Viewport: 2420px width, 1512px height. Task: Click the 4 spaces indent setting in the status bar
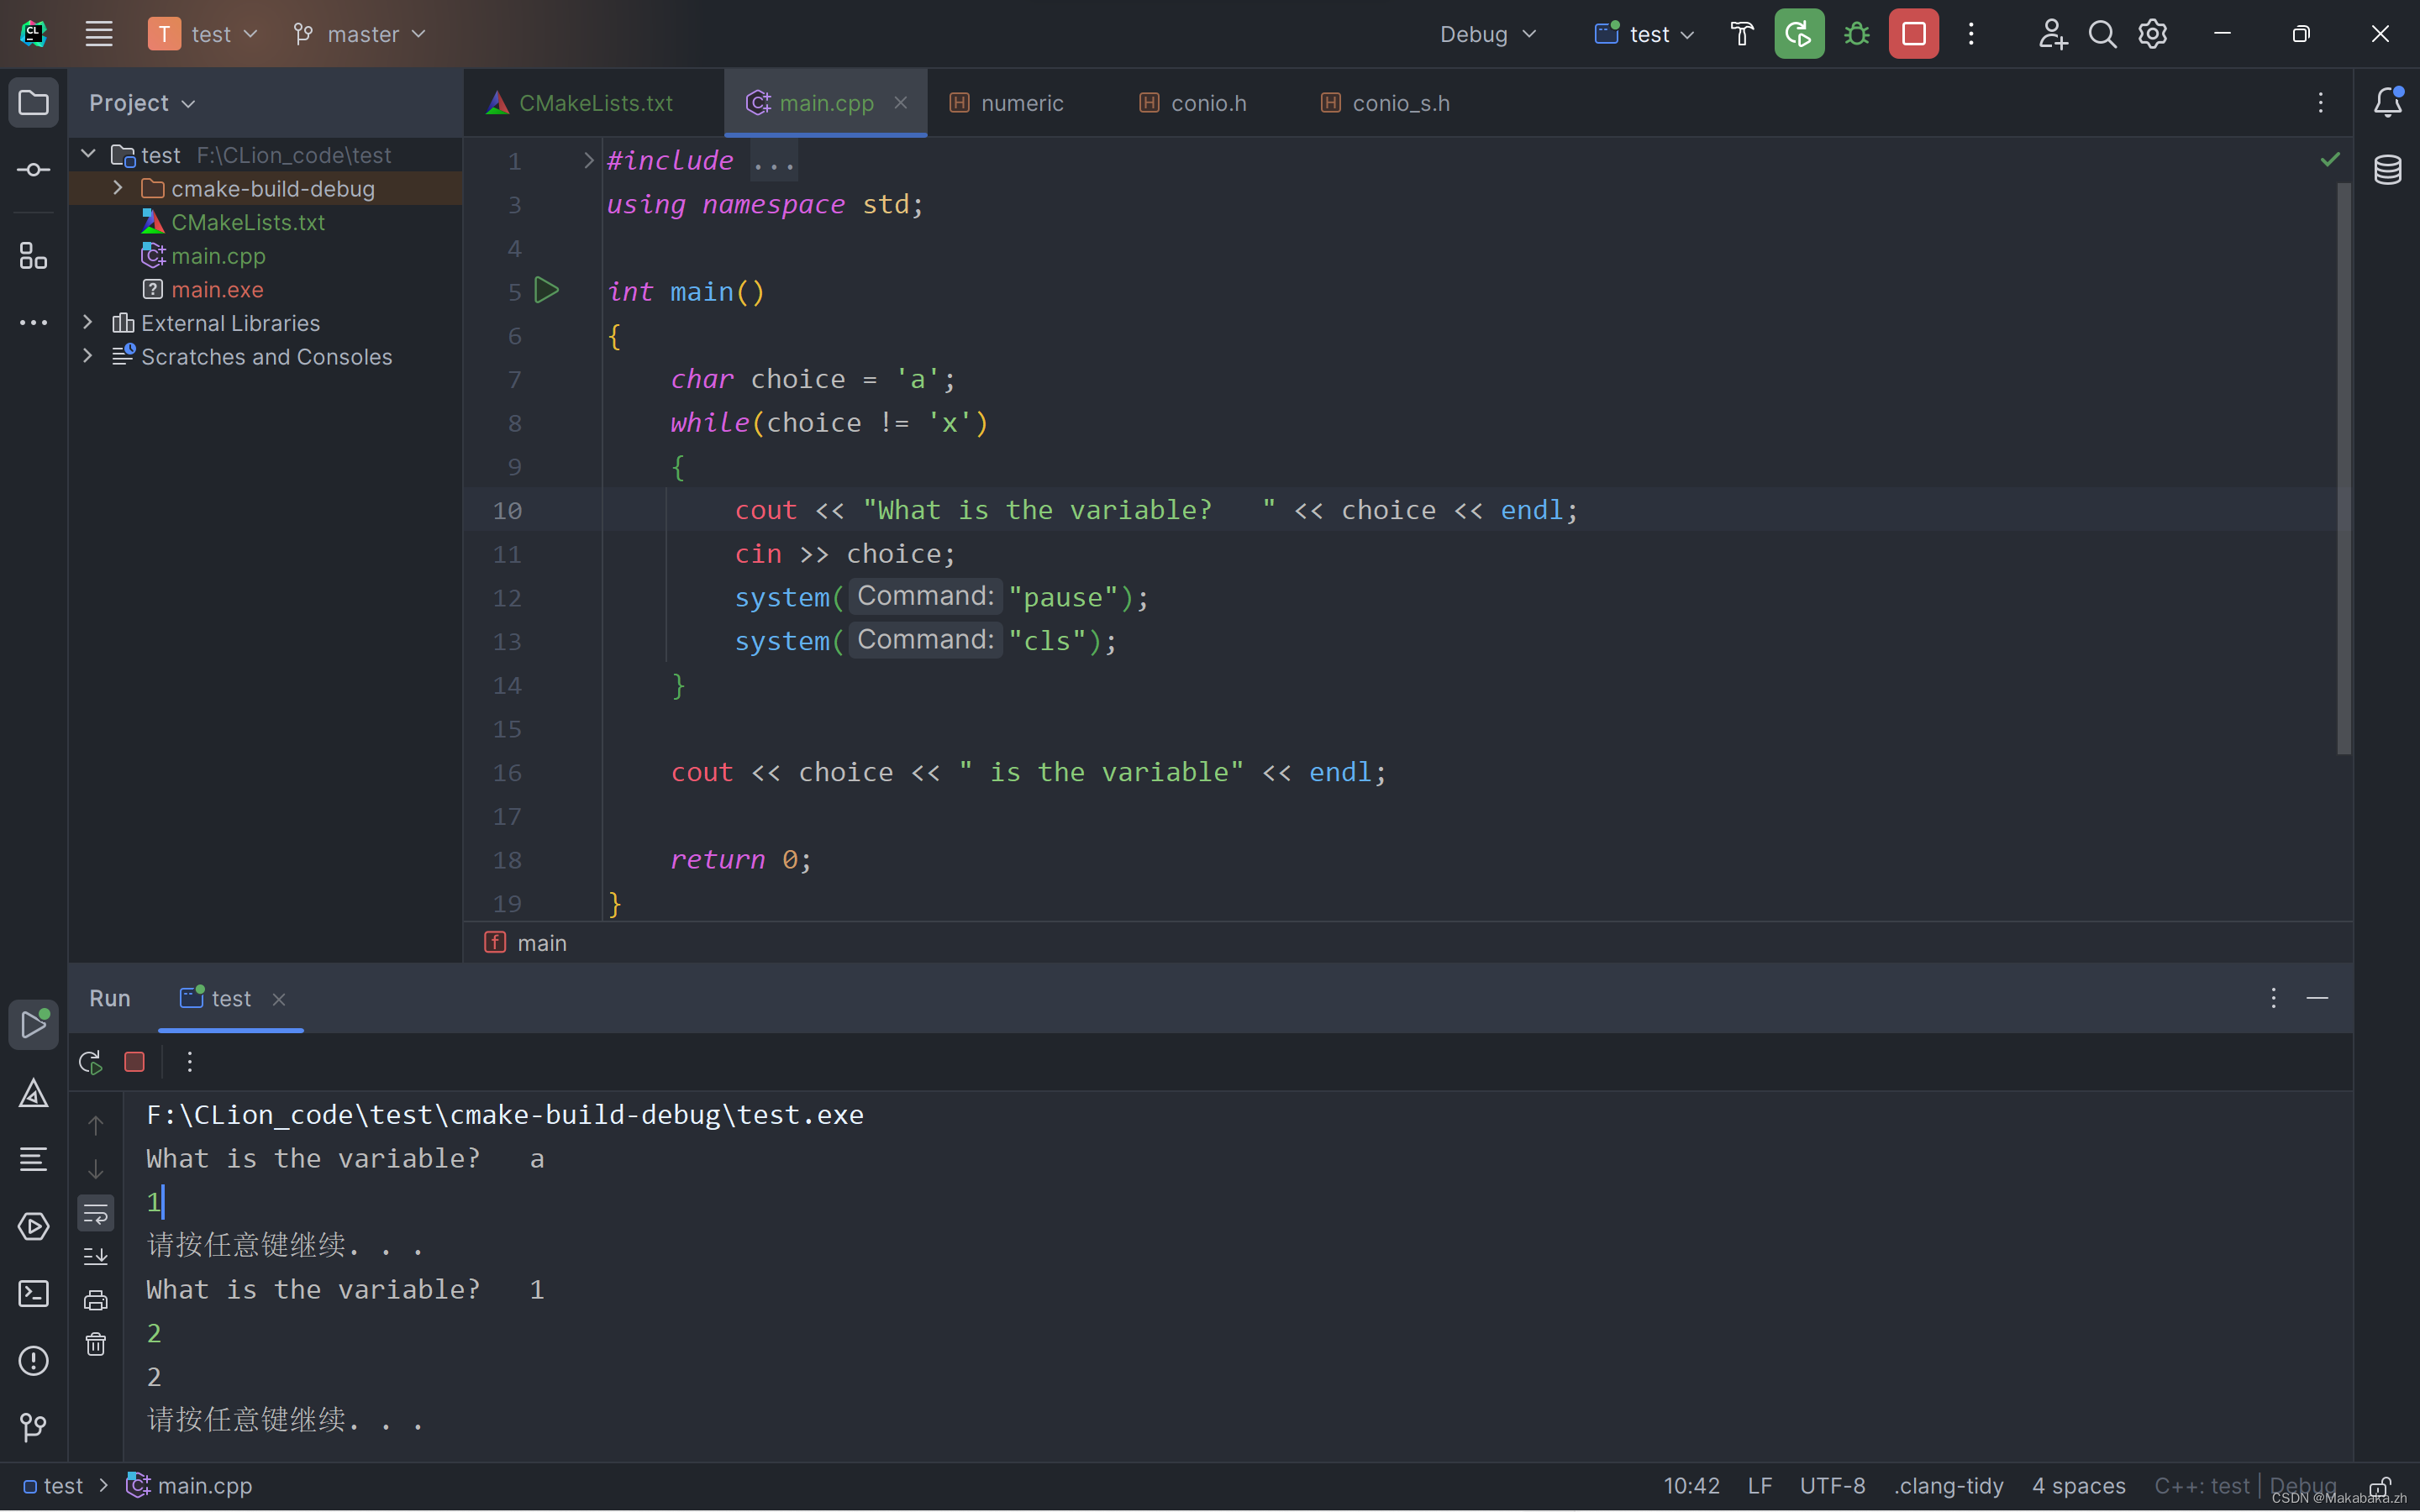(x=2077, y=1485)
